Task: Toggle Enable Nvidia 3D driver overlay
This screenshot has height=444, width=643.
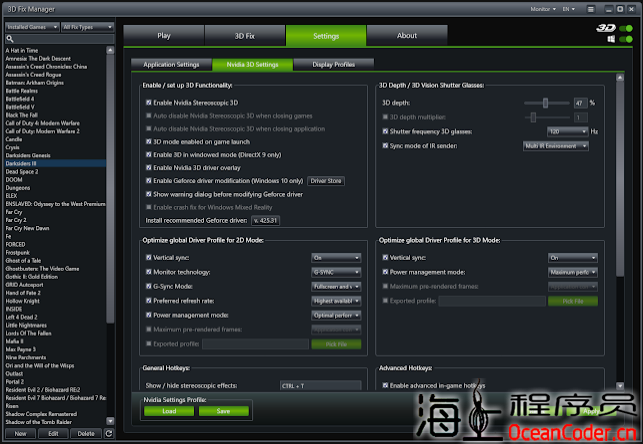Action: pos(149,167)
